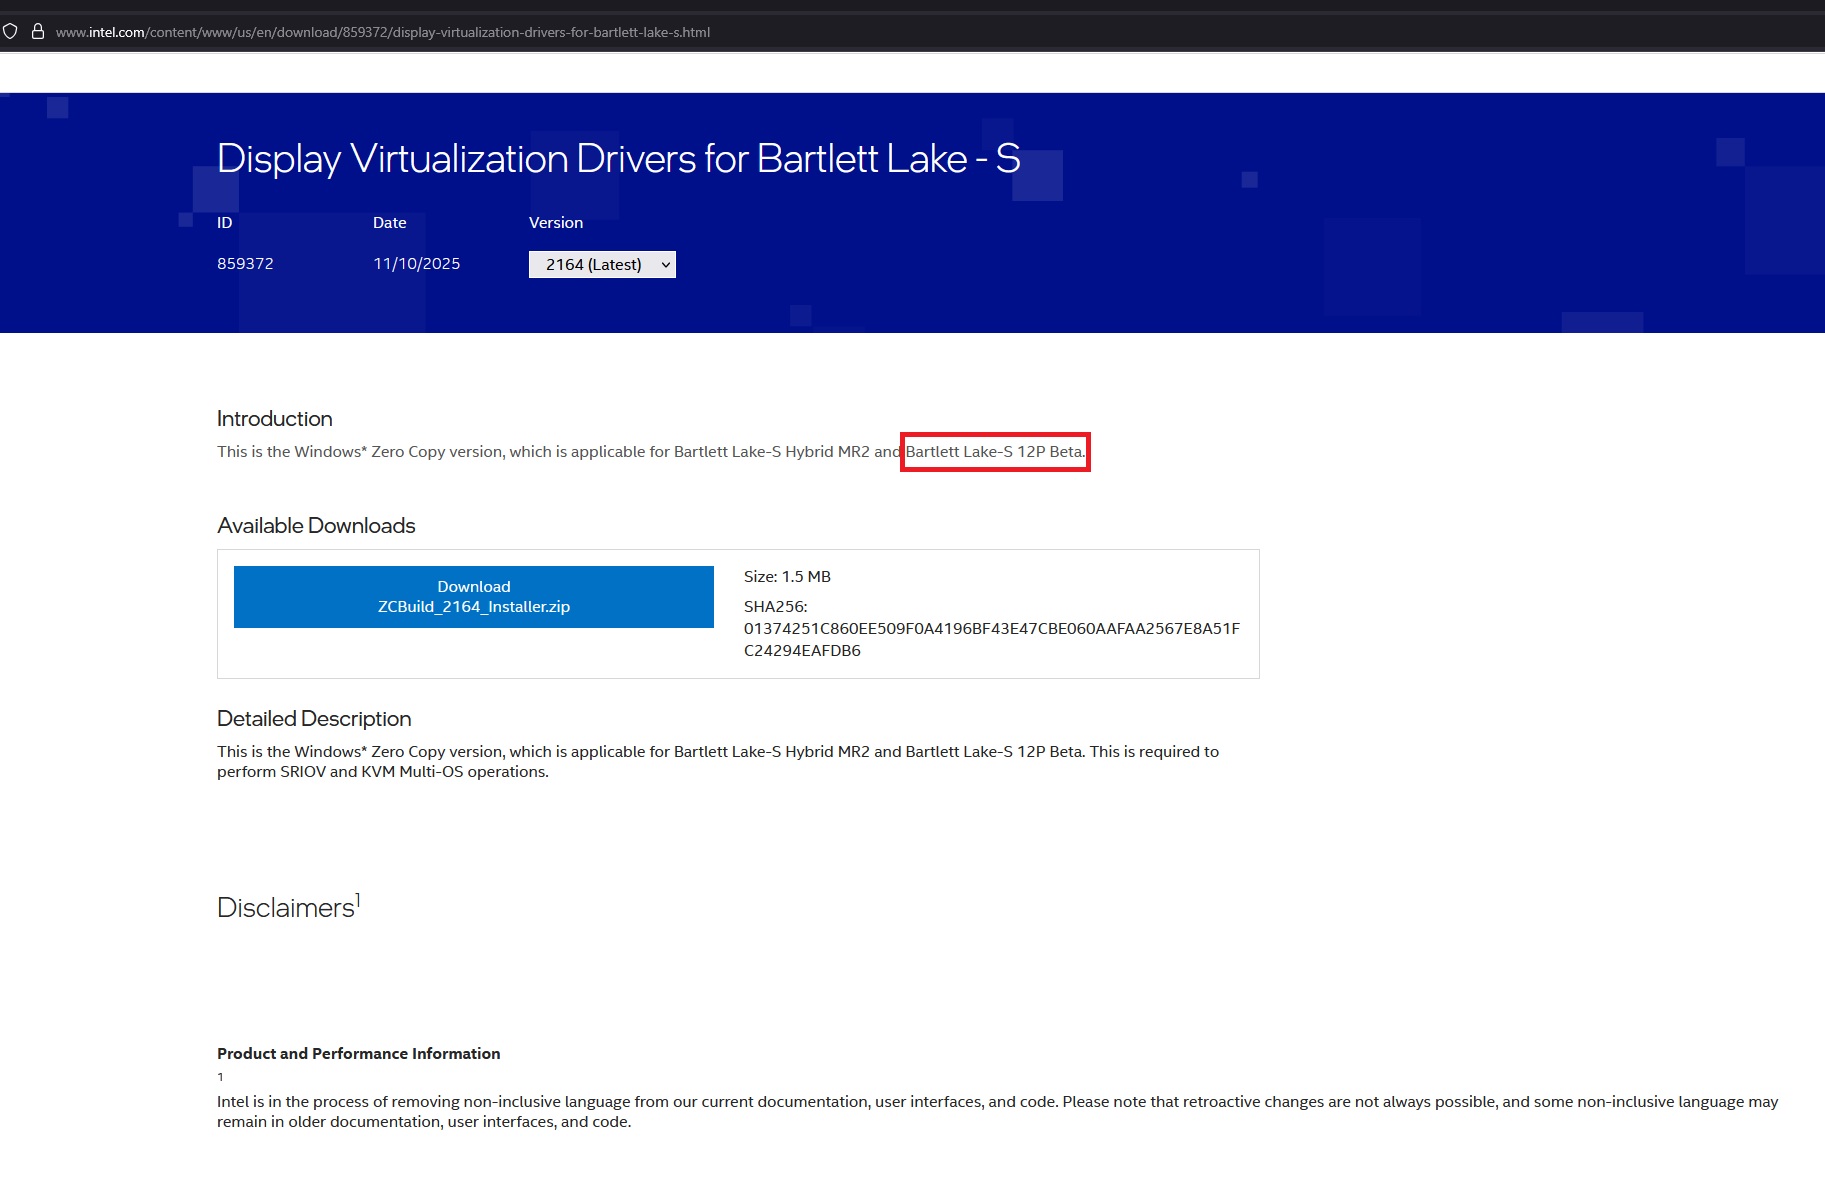
Task: Click the Date label in header
Action: (390, 223)
